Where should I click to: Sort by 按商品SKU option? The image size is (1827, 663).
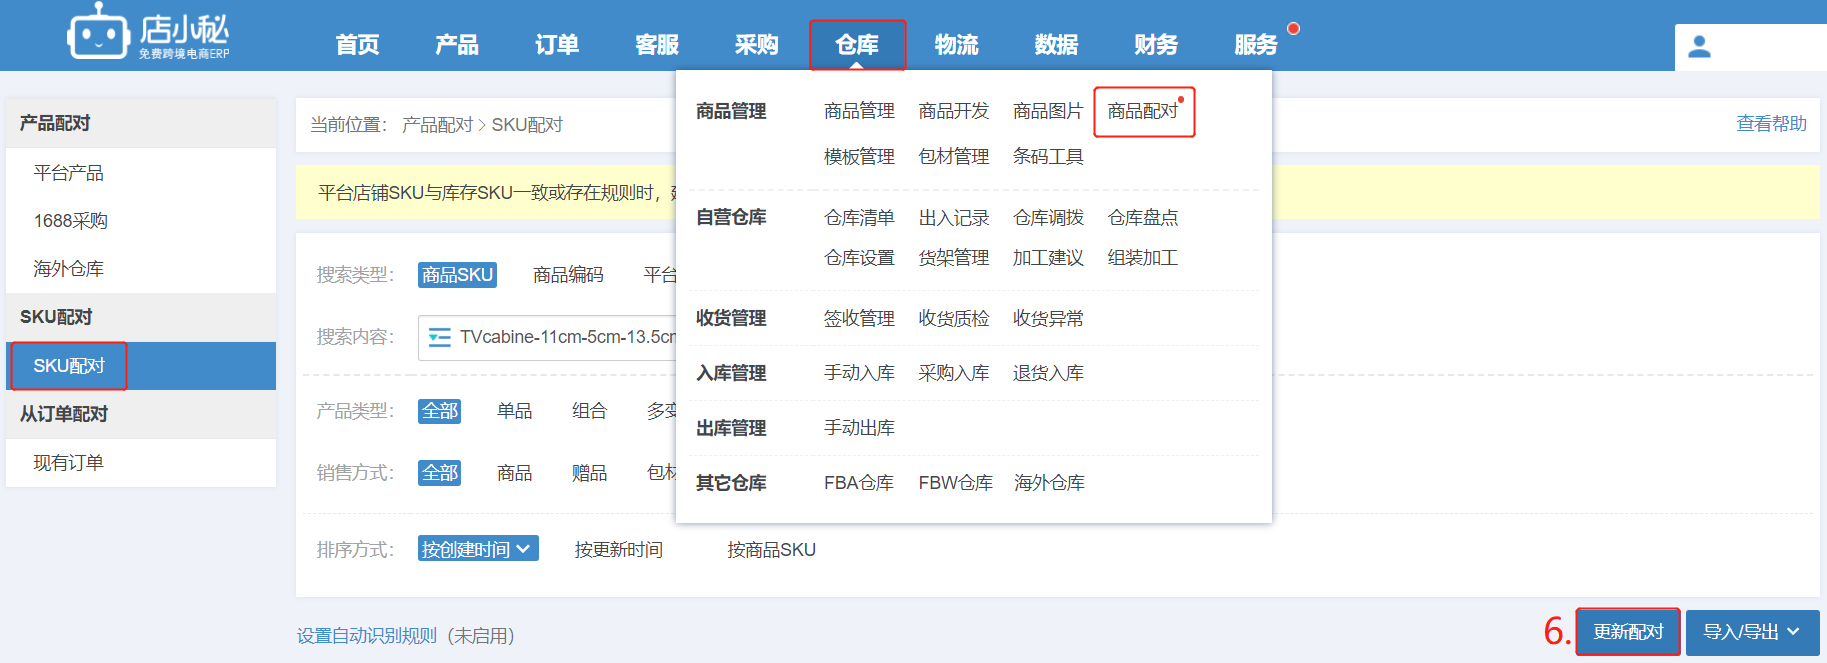770,550
